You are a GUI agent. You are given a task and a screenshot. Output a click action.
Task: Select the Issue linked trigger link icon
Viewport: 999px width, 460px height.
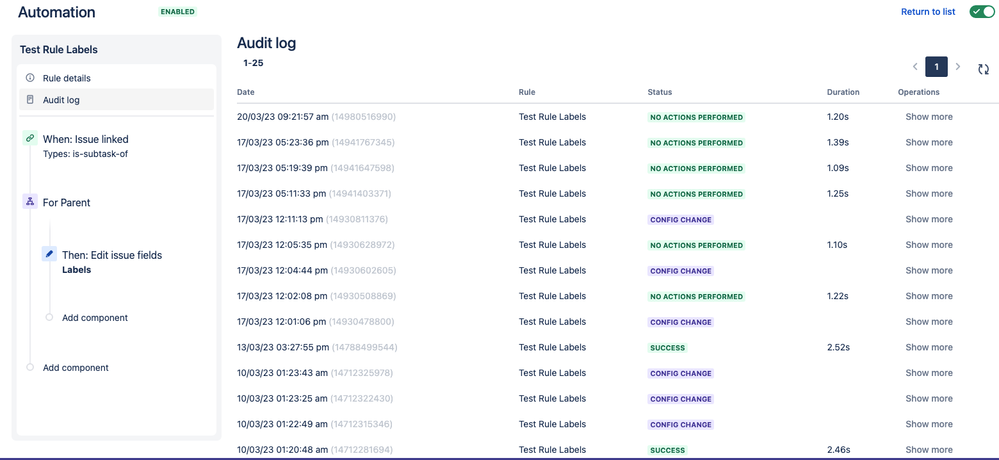pyautogui.click(x=29, y=138)
